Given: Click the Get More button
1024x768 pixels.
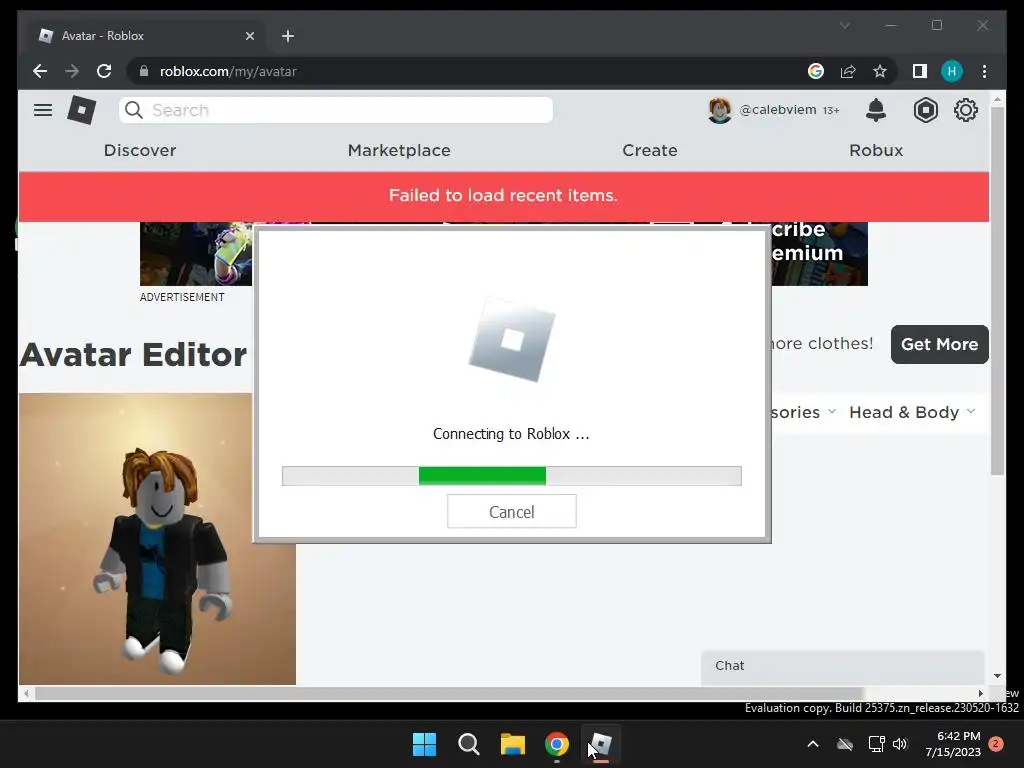Looking at the screenshot, I should tap(939, 344).
